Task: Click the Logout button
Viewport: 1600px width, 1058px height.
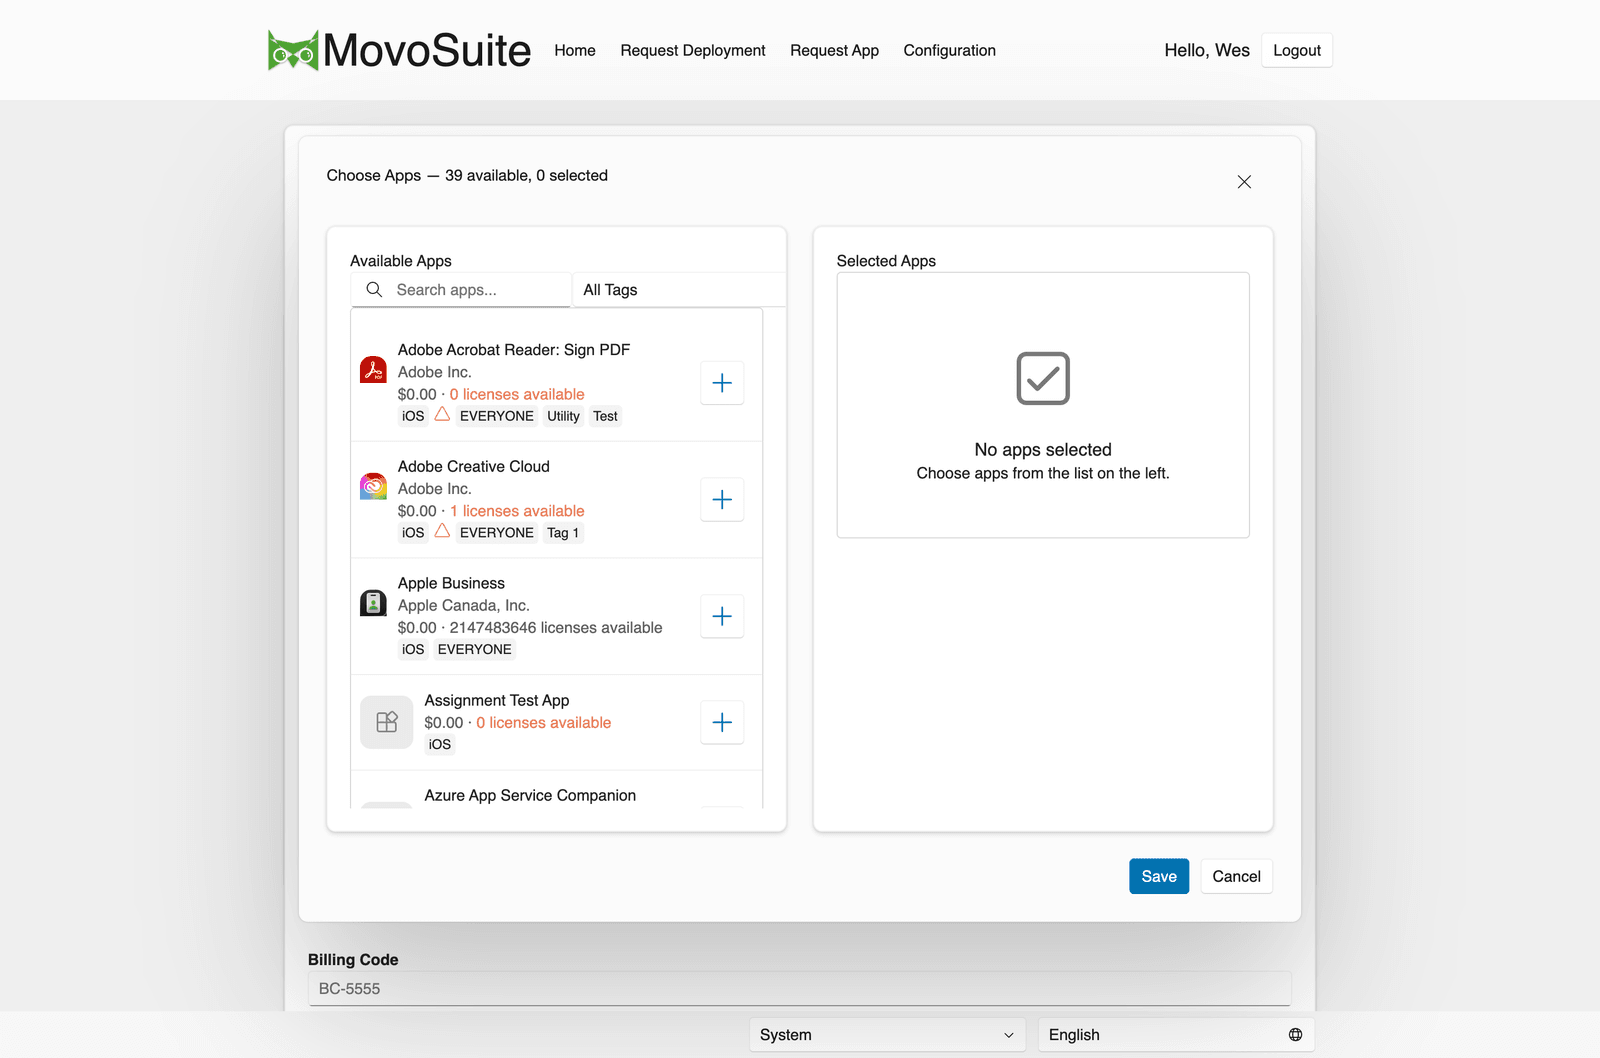Action: [1297, 50]
